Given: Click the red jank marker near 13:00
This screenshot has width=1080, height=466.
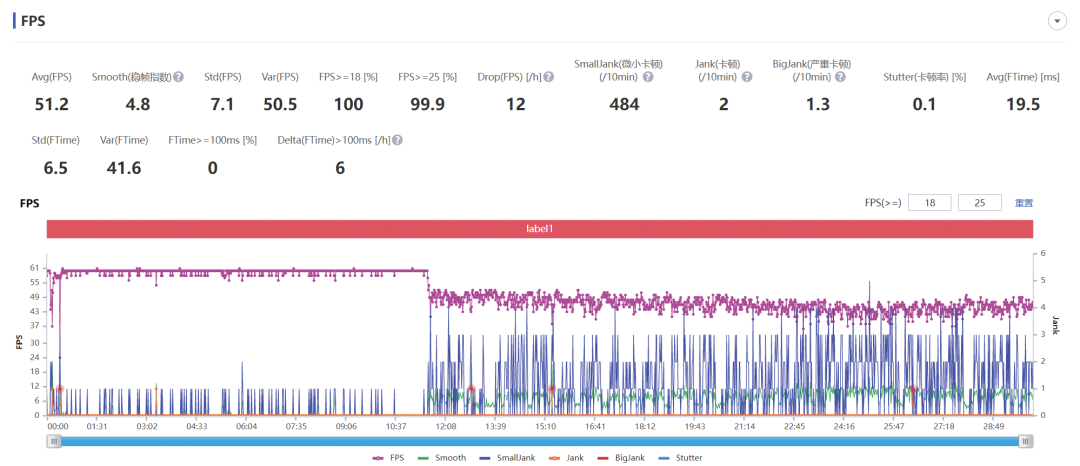Looking at the screenshot, I should click(x=471, y=389).
